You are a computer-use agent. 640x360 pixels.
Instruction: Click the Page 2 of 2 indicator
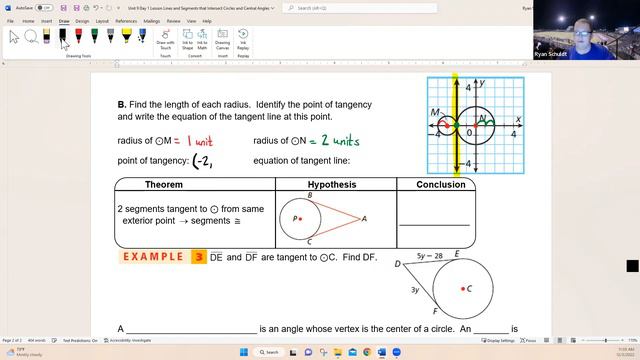pyautogui.click(x=12, y=340)
